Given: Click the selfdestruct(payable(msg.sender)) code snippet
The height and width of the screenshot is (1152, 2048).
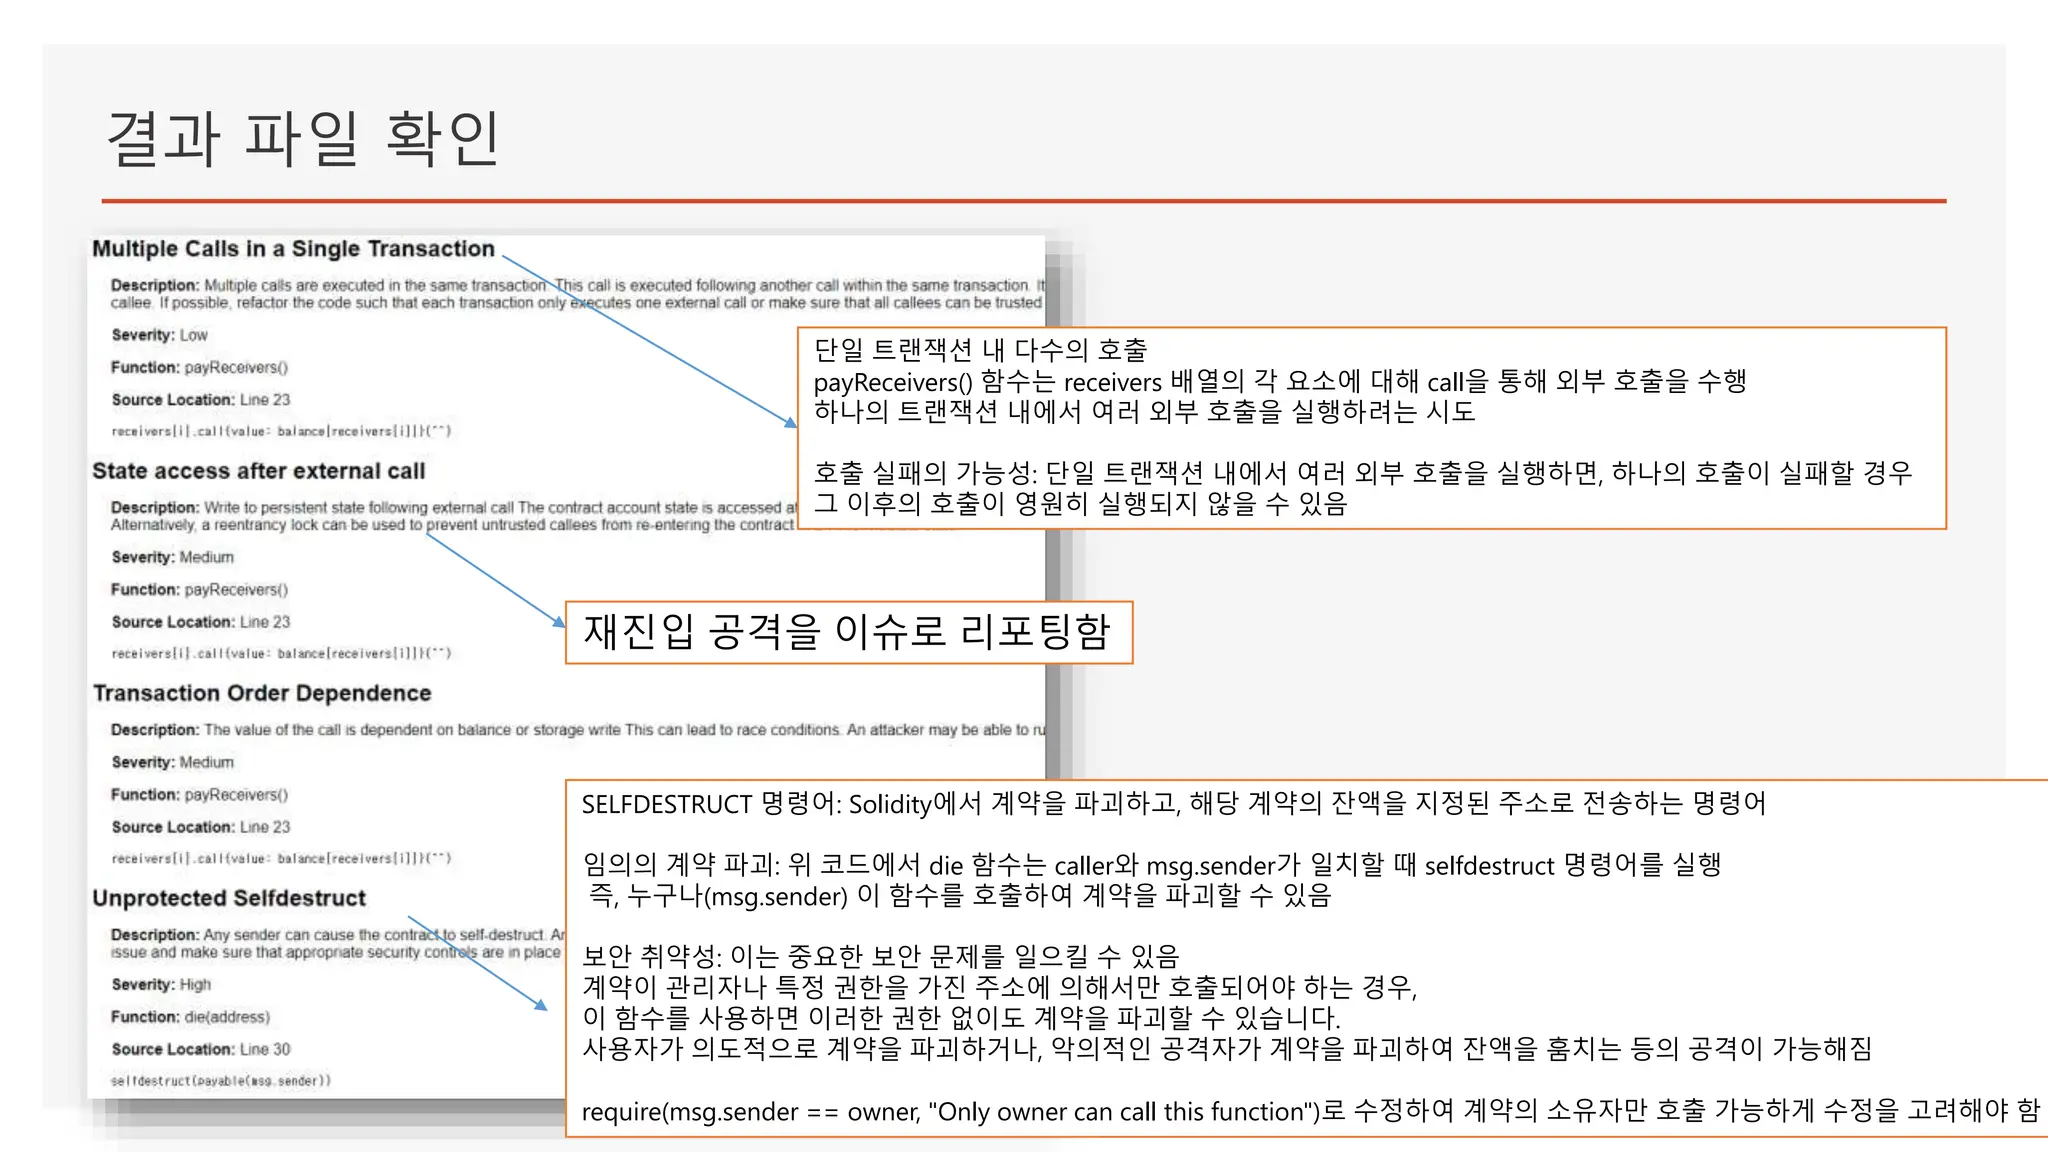Looking at the screenshot, I should click(220, 1081).
